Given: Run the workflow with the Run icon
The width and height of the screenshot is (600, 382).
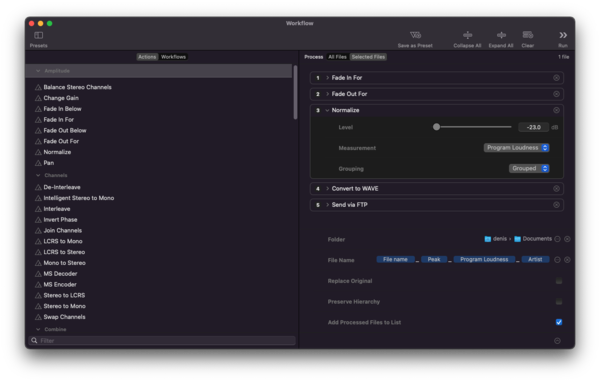Looking at the screenshot, I should [x=563, y=35].
